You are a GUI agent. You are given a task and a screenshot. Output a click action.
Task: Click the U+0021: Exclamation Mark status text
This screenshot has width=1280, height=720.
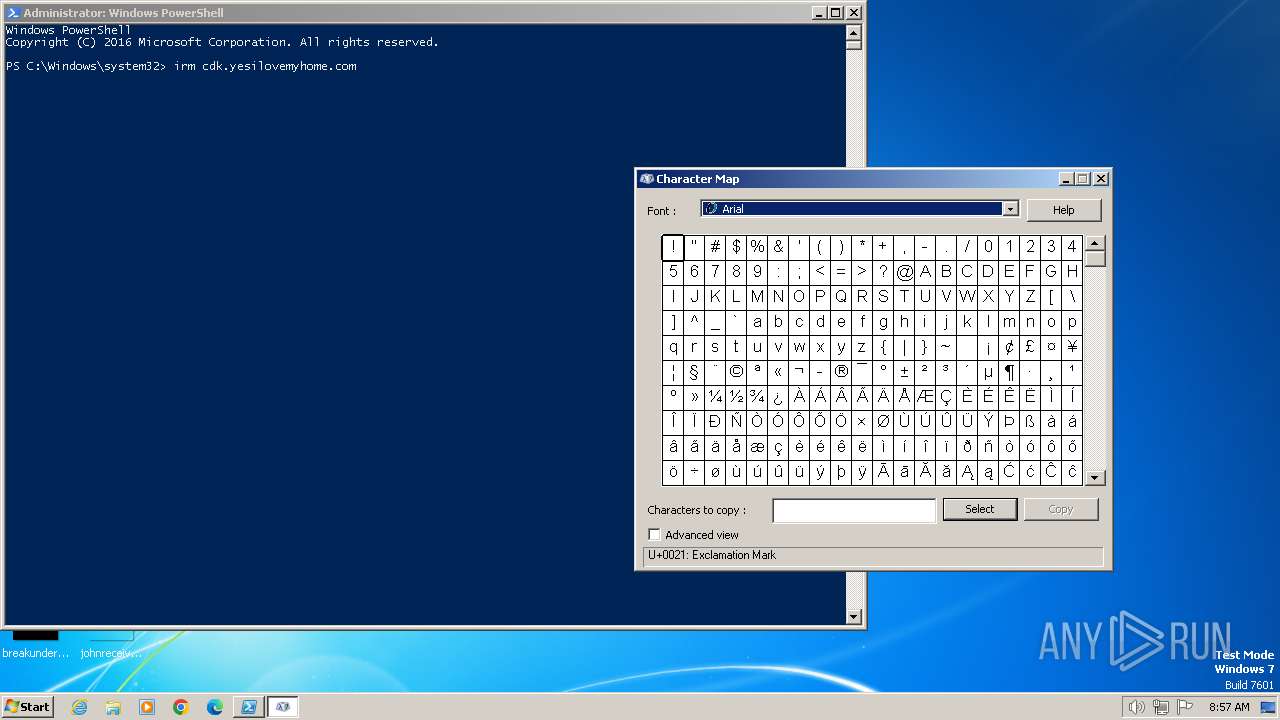(x=712, y=555)
